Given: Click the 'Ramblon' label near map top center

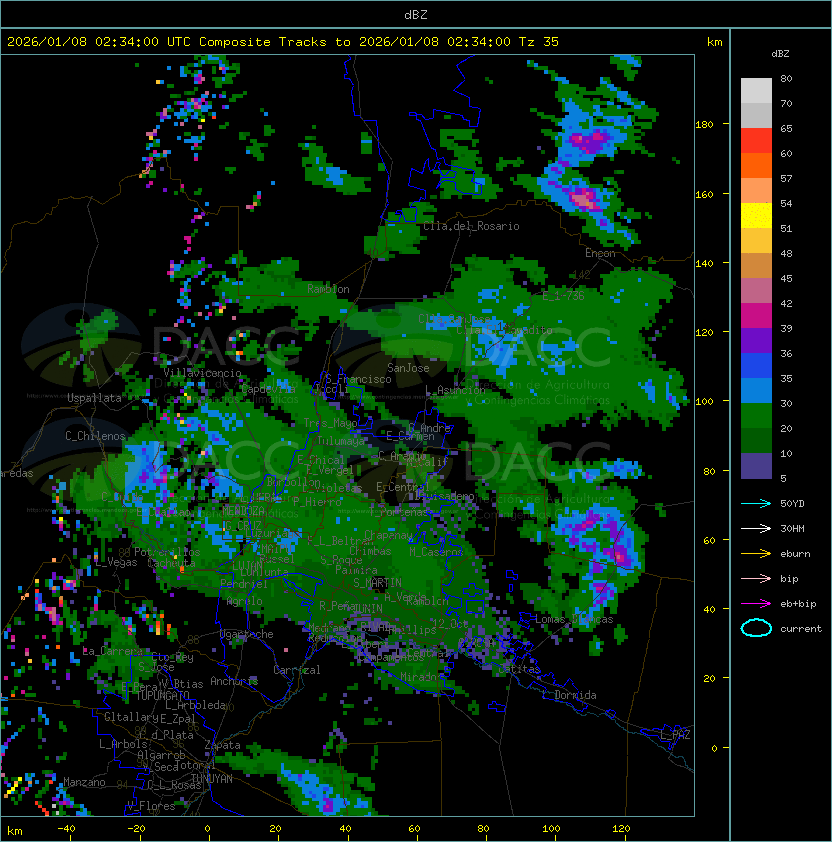Looking at the screenshot, I should tap(328, 289).
